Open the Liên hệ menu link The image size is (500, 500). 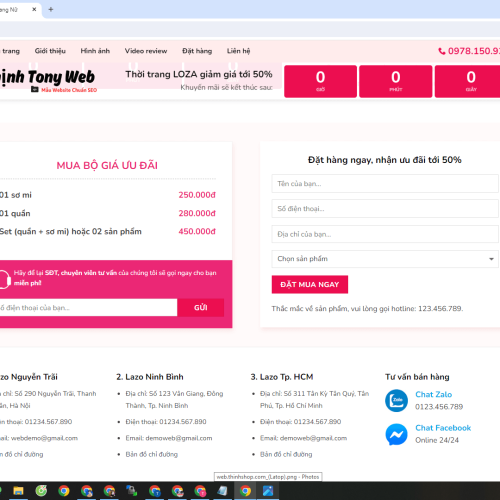pyautogui.click(x=238, y=51)
